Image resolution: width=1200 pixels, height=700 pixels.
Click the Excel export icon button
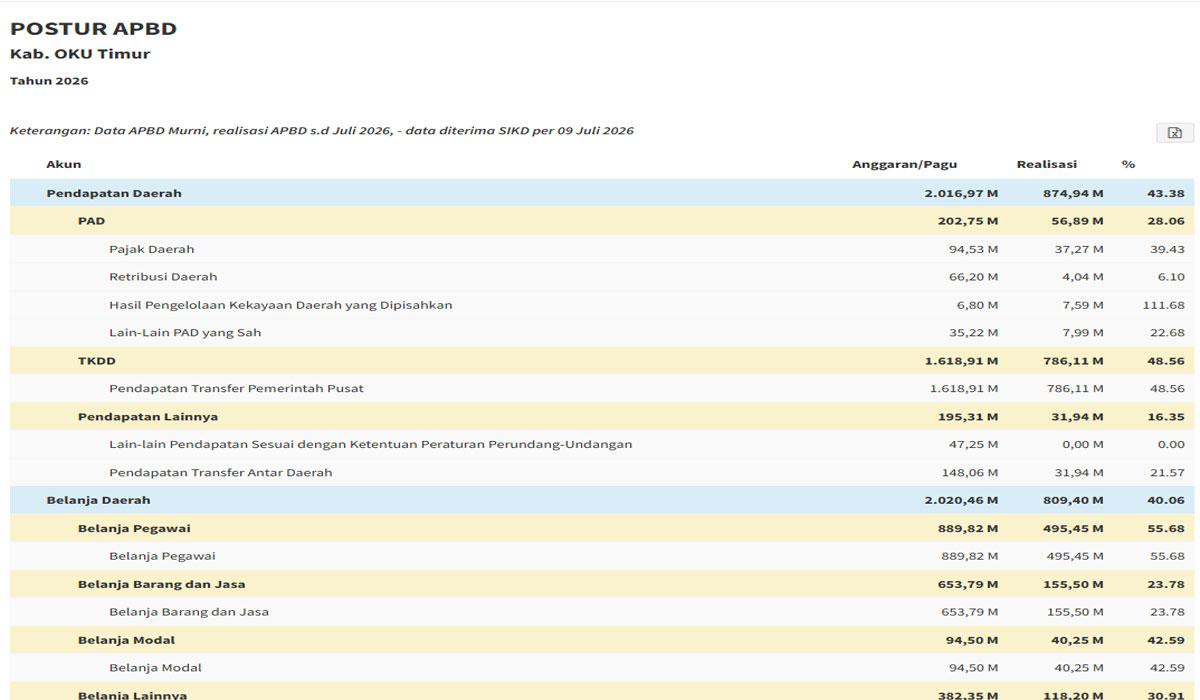coord(1175,133)
